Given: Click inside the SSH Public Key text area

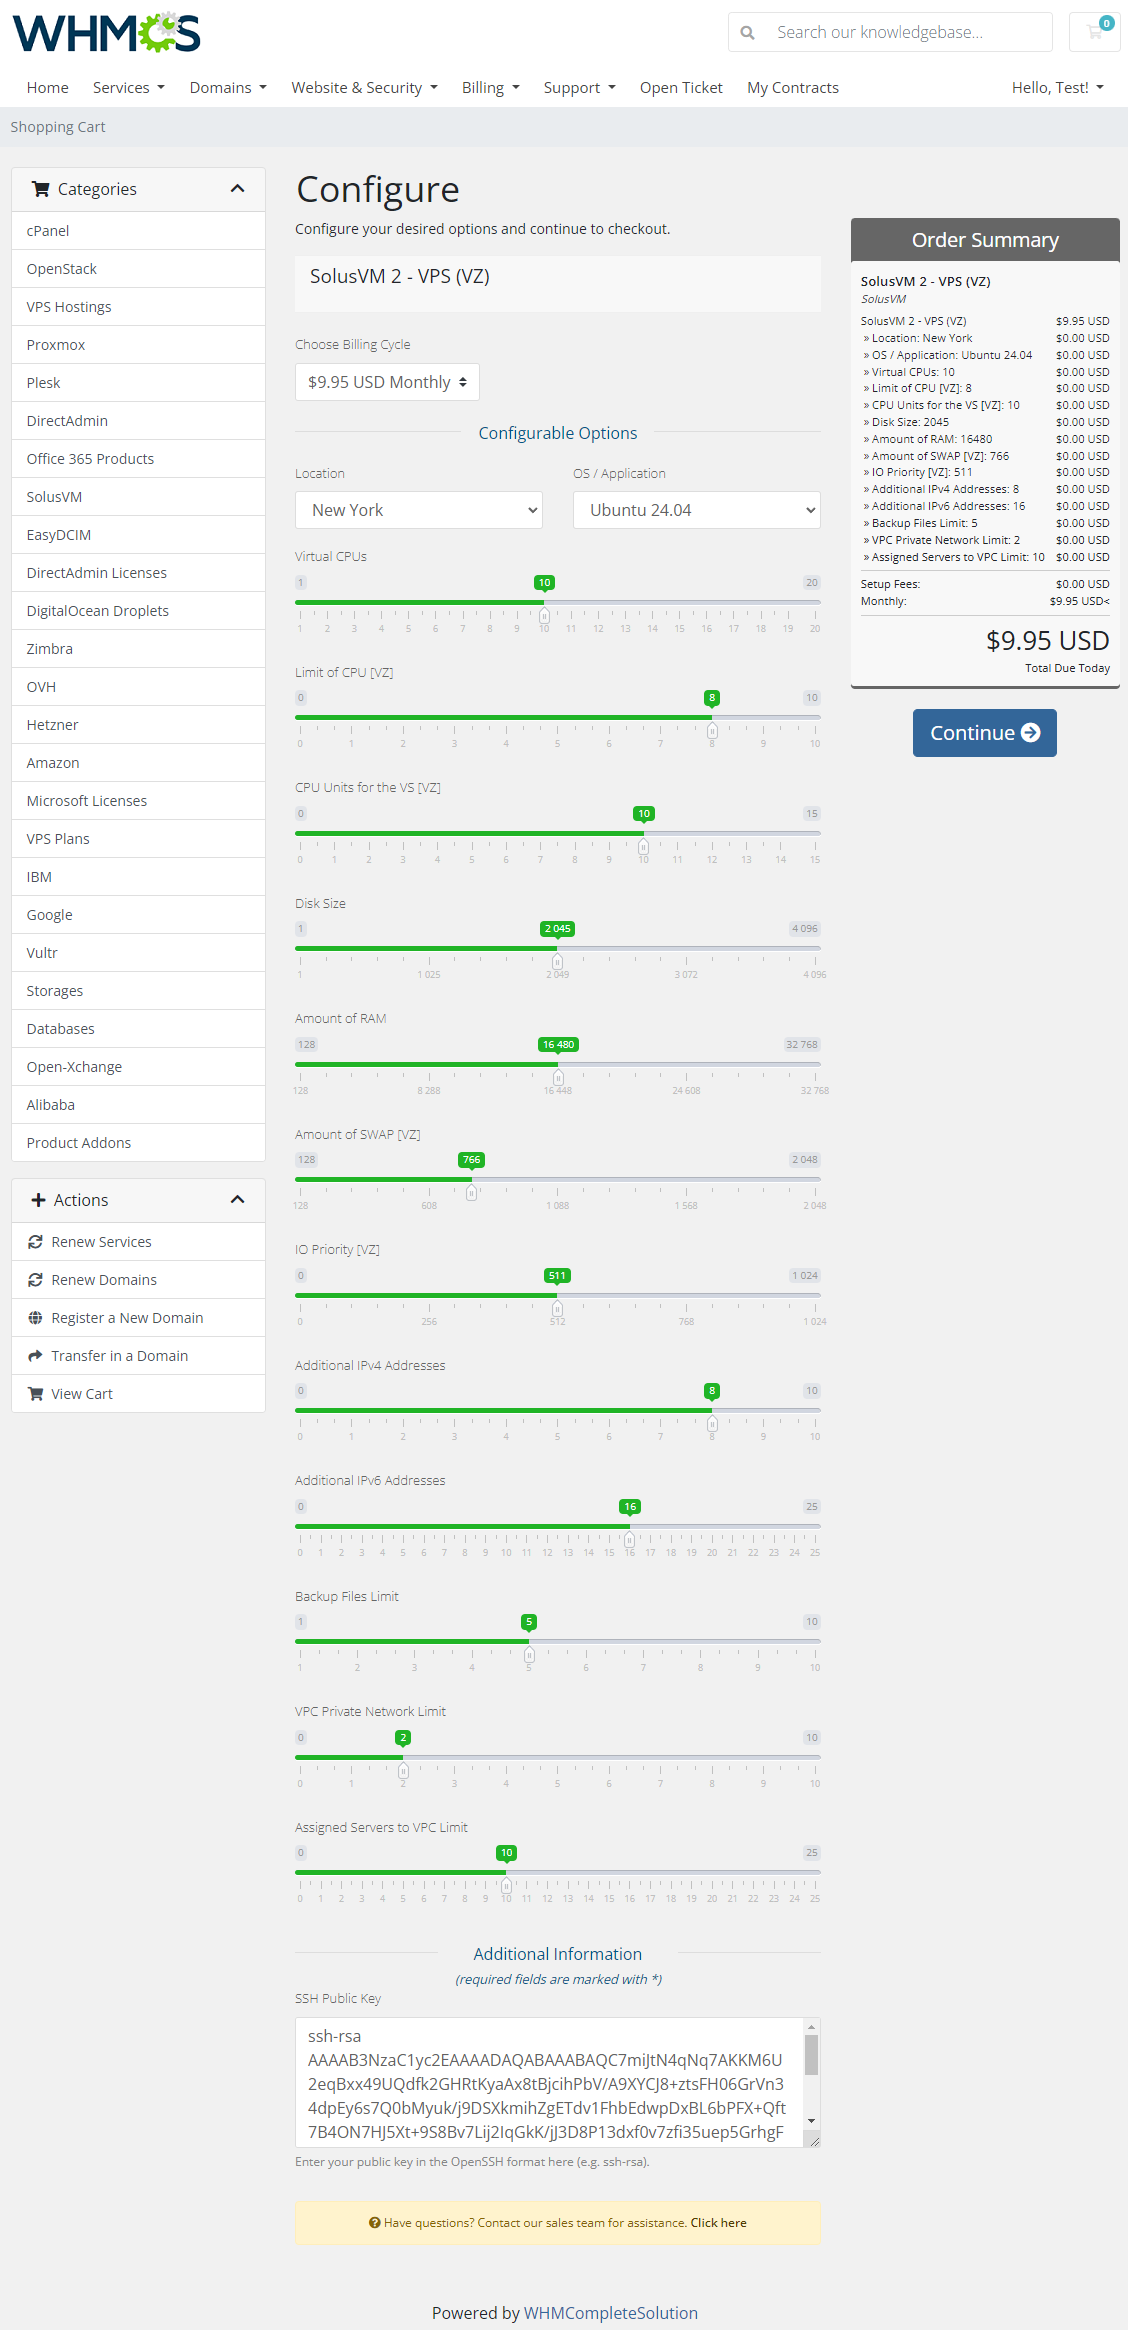Looking at the screenshot, I should (548, 2082).
